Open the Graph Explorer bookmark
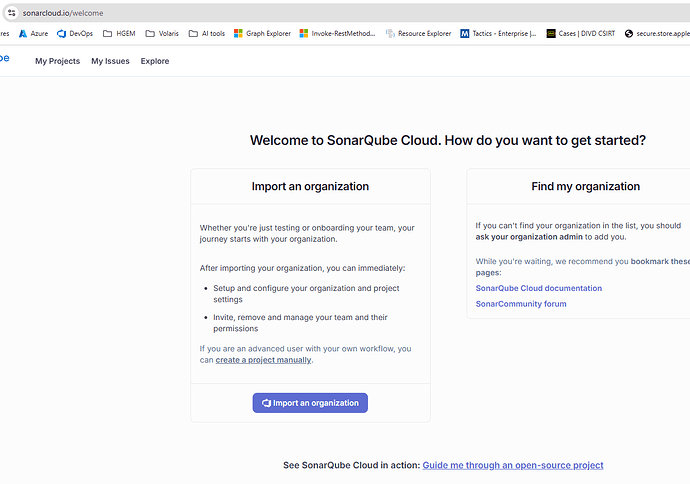 (262, 33)
